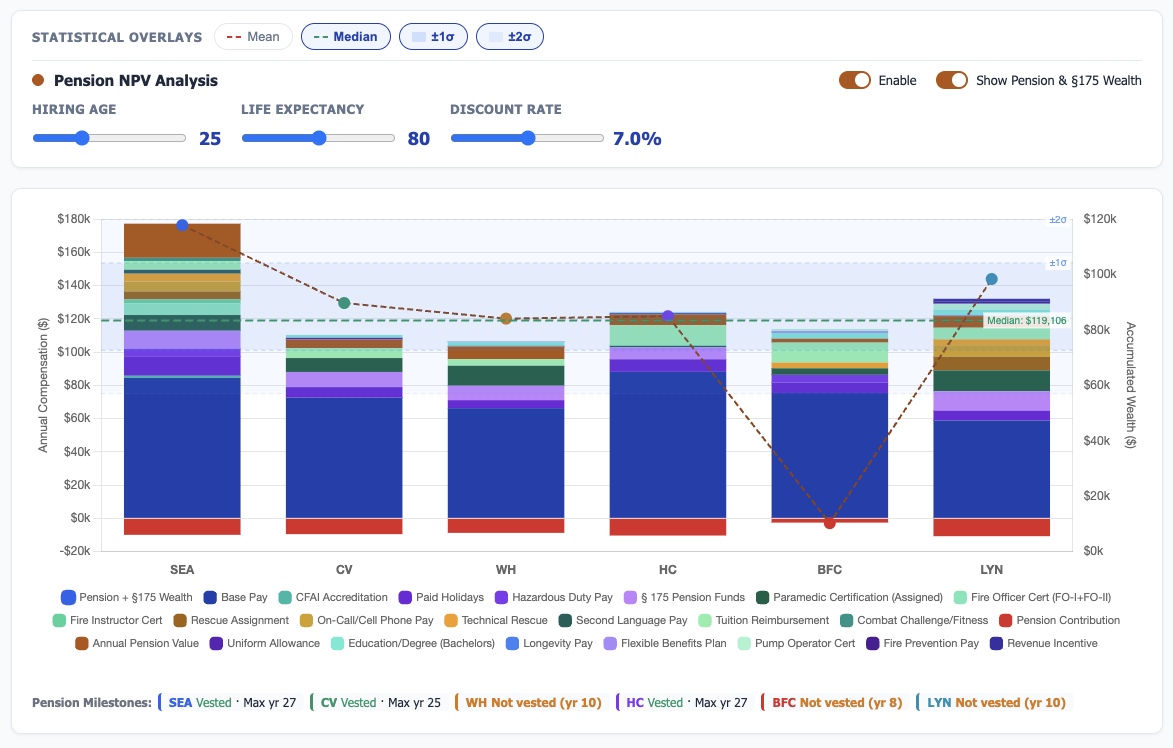Toggle the ±1σ overlay pill

[433, 37]
